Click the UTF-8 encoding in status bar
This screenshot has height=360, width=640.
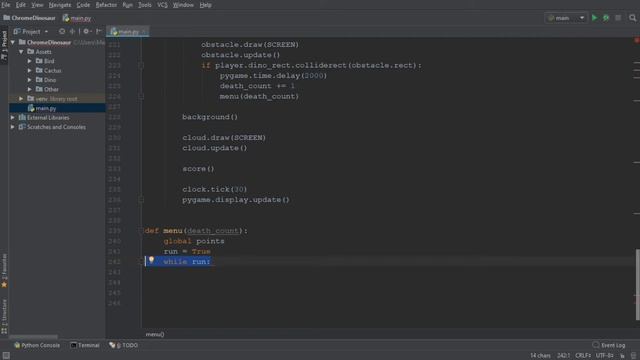pyautogui.click(x=604, y=356)
